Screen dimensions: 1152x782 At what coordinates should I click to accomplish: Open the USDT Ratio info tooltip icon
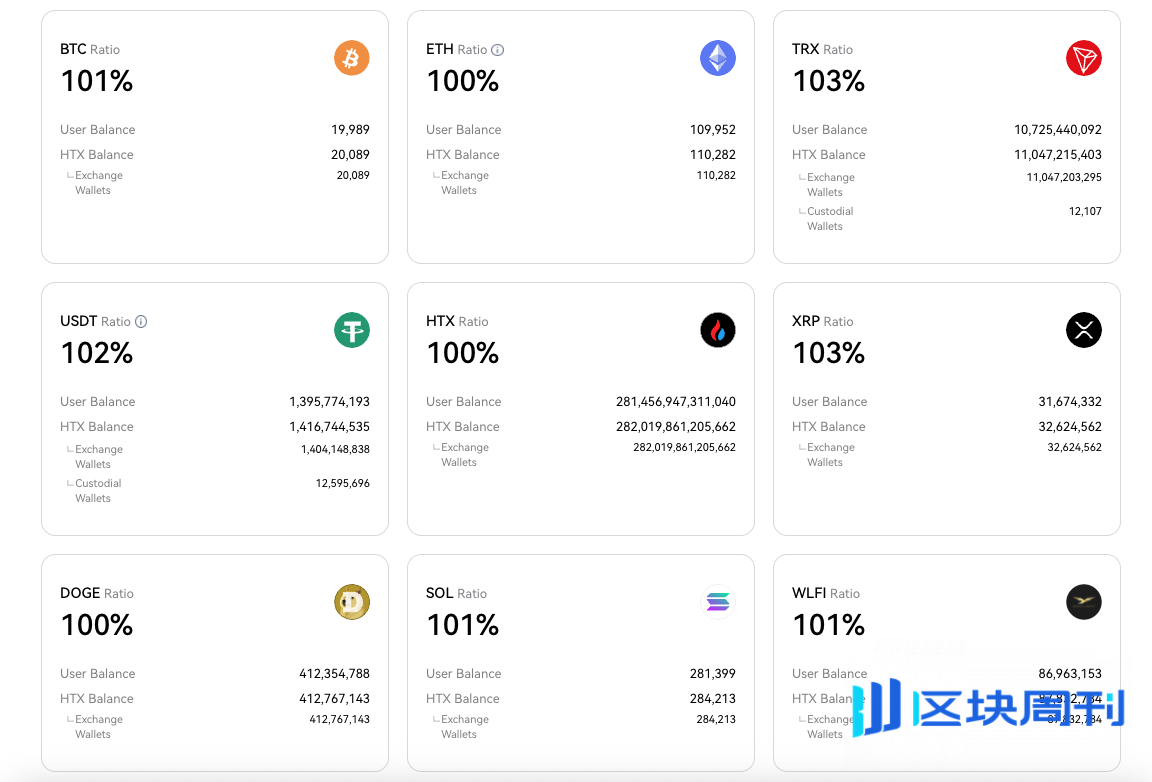141,322
